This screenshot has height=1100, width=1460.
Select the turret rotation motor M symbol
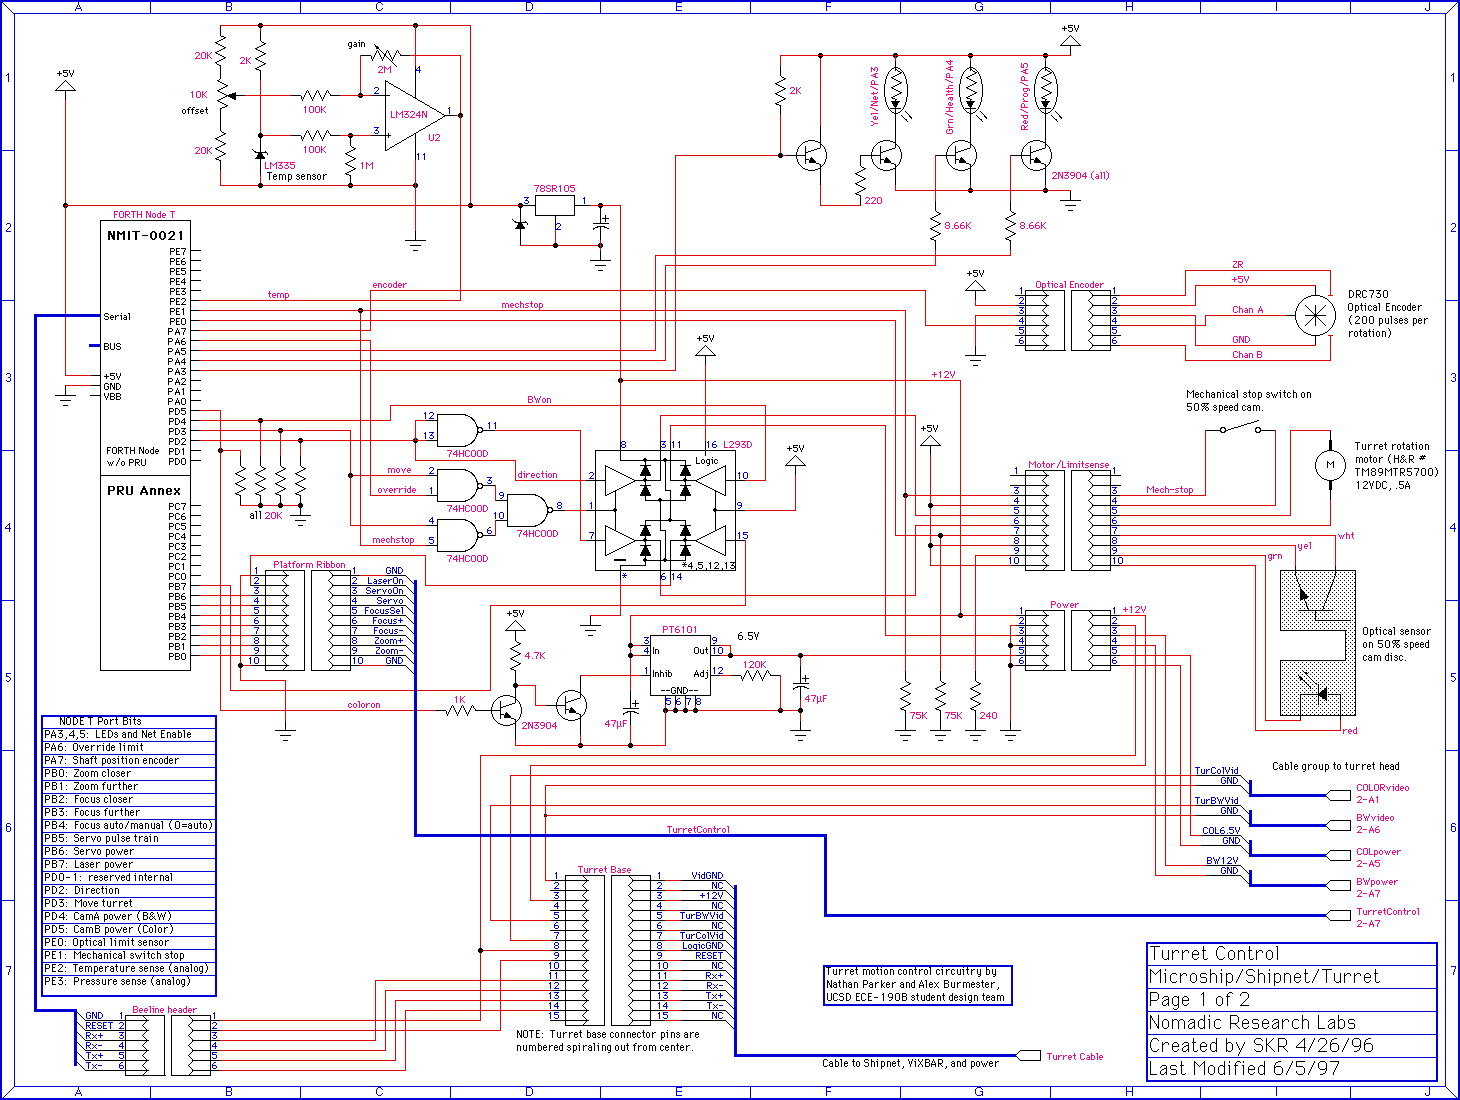[x=1330, y=465]
